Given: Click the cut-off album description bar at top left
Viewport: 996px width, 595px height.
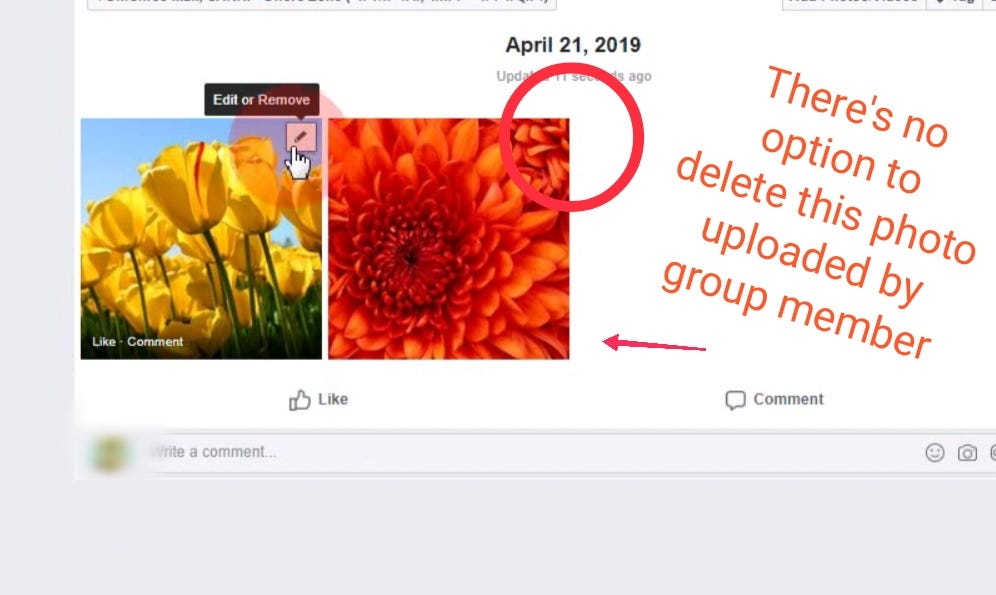Looking at the screenshot, I should click(x=321, y=4).
